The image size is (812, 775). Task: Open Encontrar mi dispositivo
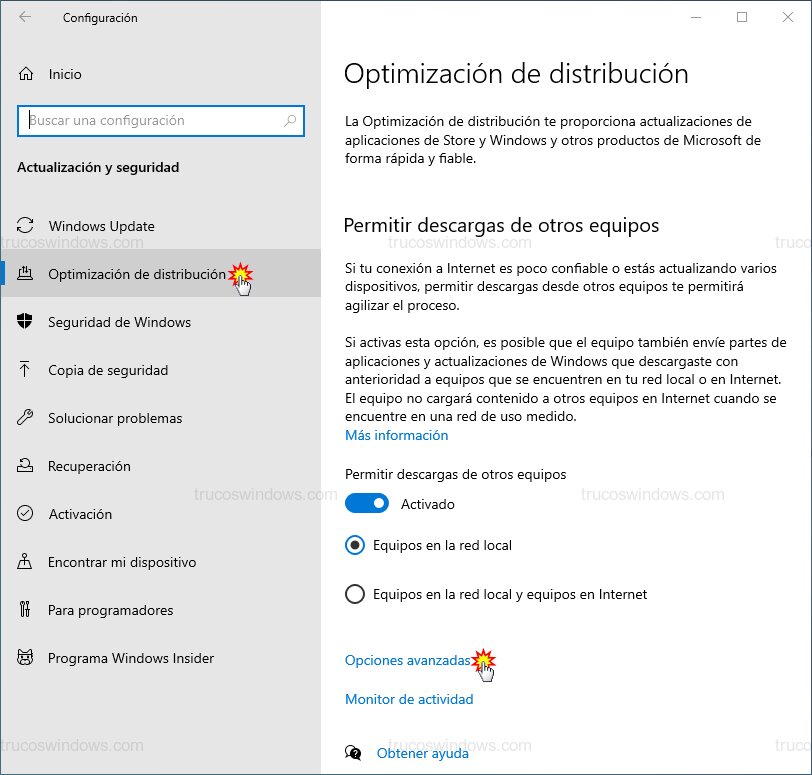[x=122, y=562]
